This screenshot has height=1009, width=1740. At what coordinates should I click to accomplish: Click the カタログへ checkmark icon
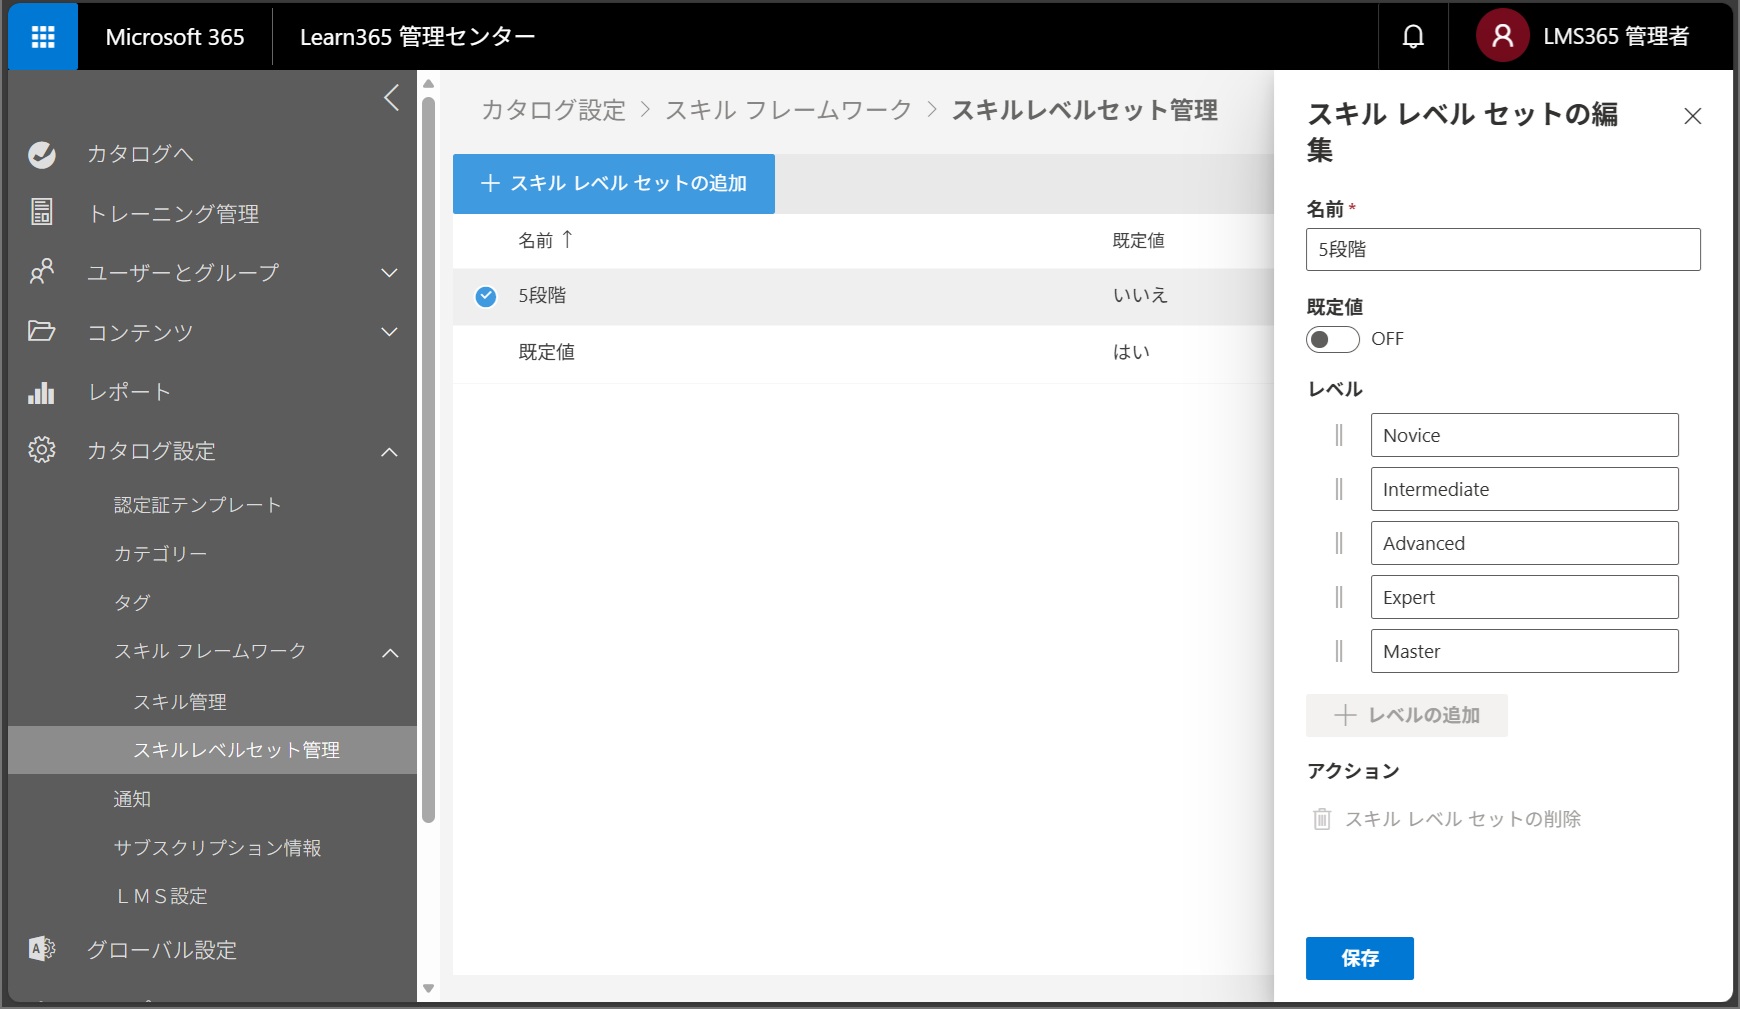click(42, 154)
